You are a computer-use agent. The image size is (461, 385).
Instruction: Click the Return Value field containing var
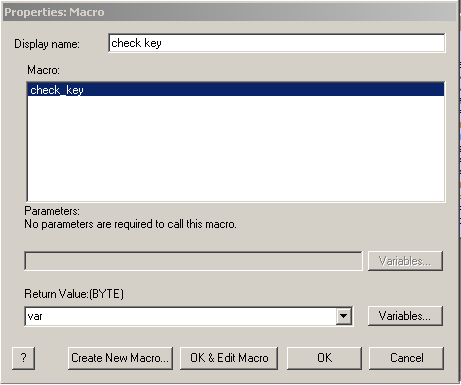(180, 316)
